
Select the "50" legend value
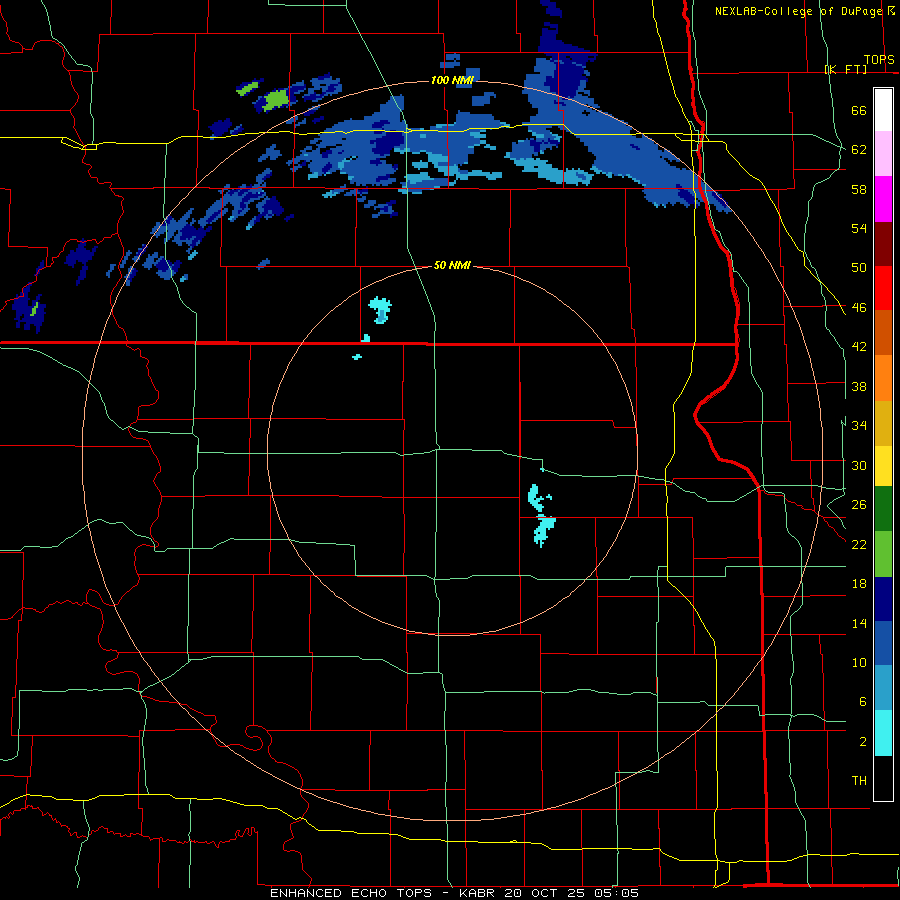859,268
